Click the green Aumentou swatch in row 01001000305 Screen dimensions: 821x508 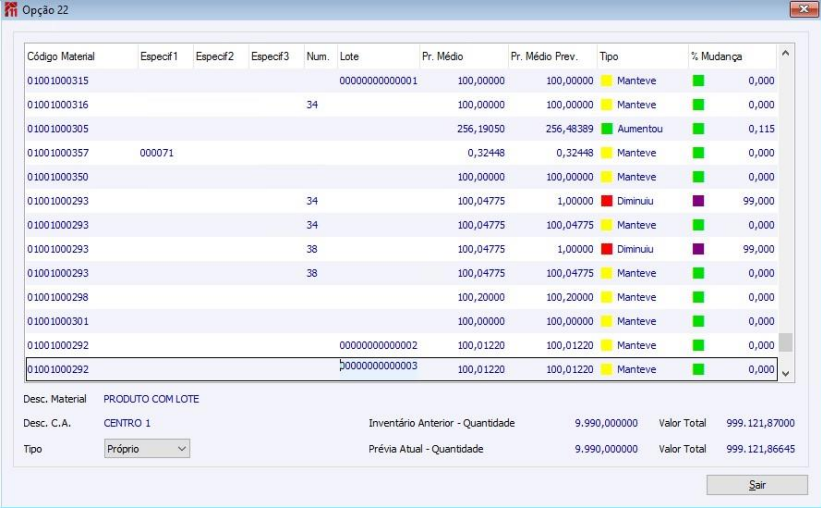(607, 129)
